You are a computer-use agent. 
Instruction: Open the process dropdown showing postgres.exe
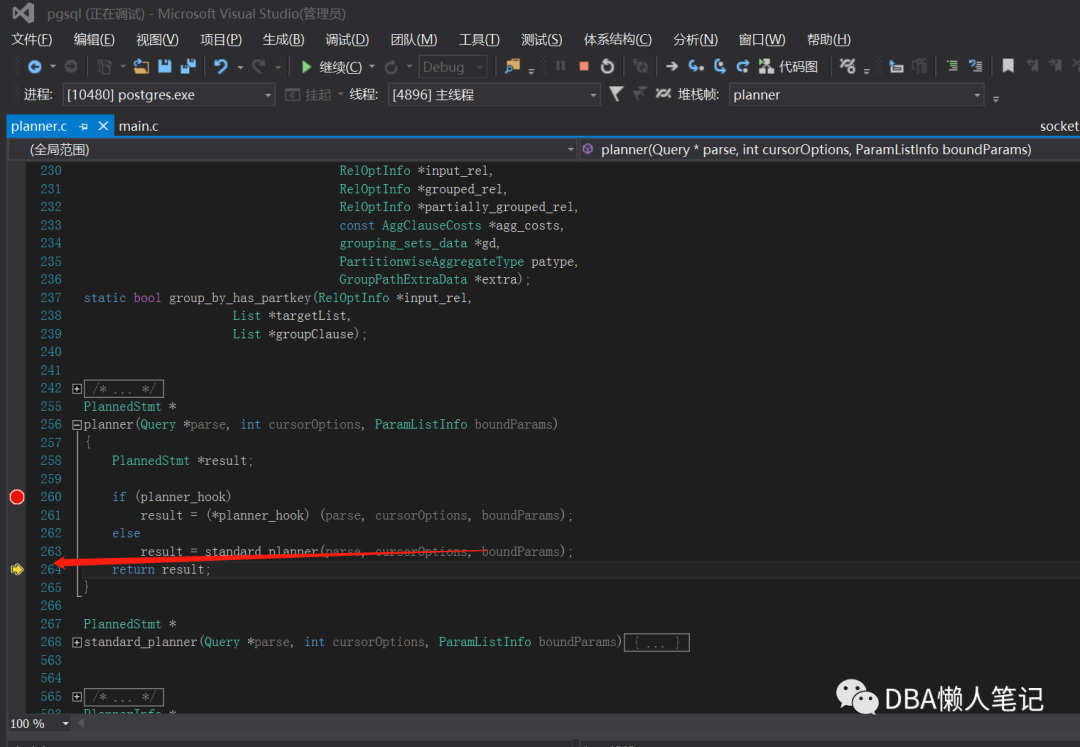[268, 95]
